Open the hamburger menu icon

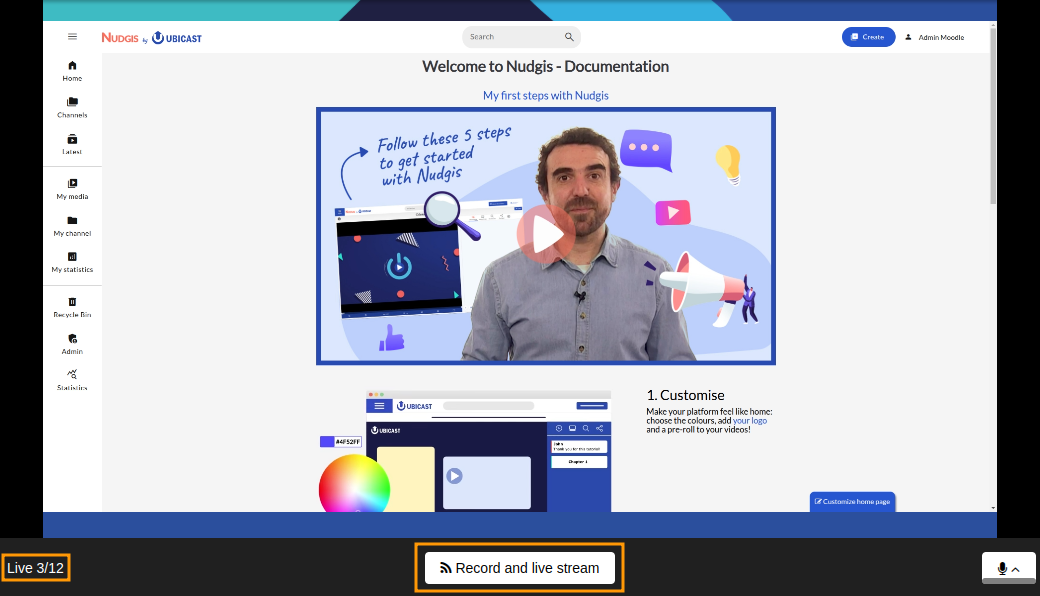(72, 37)
